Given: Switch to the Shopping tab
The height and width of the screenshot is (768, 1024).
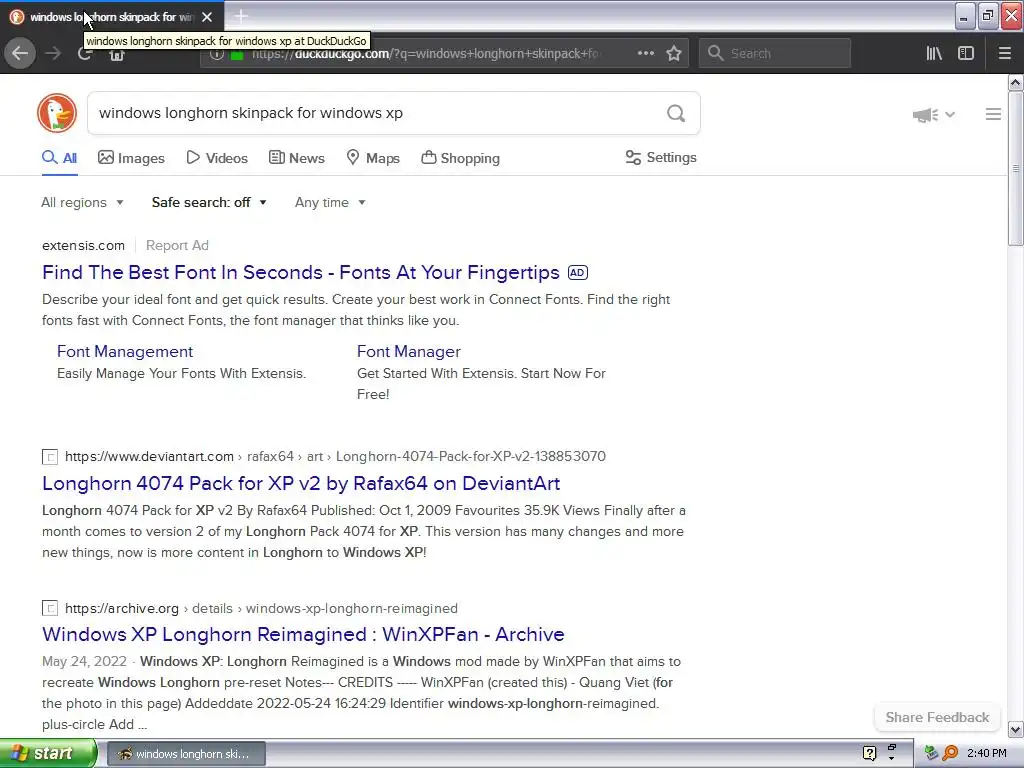Looking at the screenshot, I should (460, 158).
